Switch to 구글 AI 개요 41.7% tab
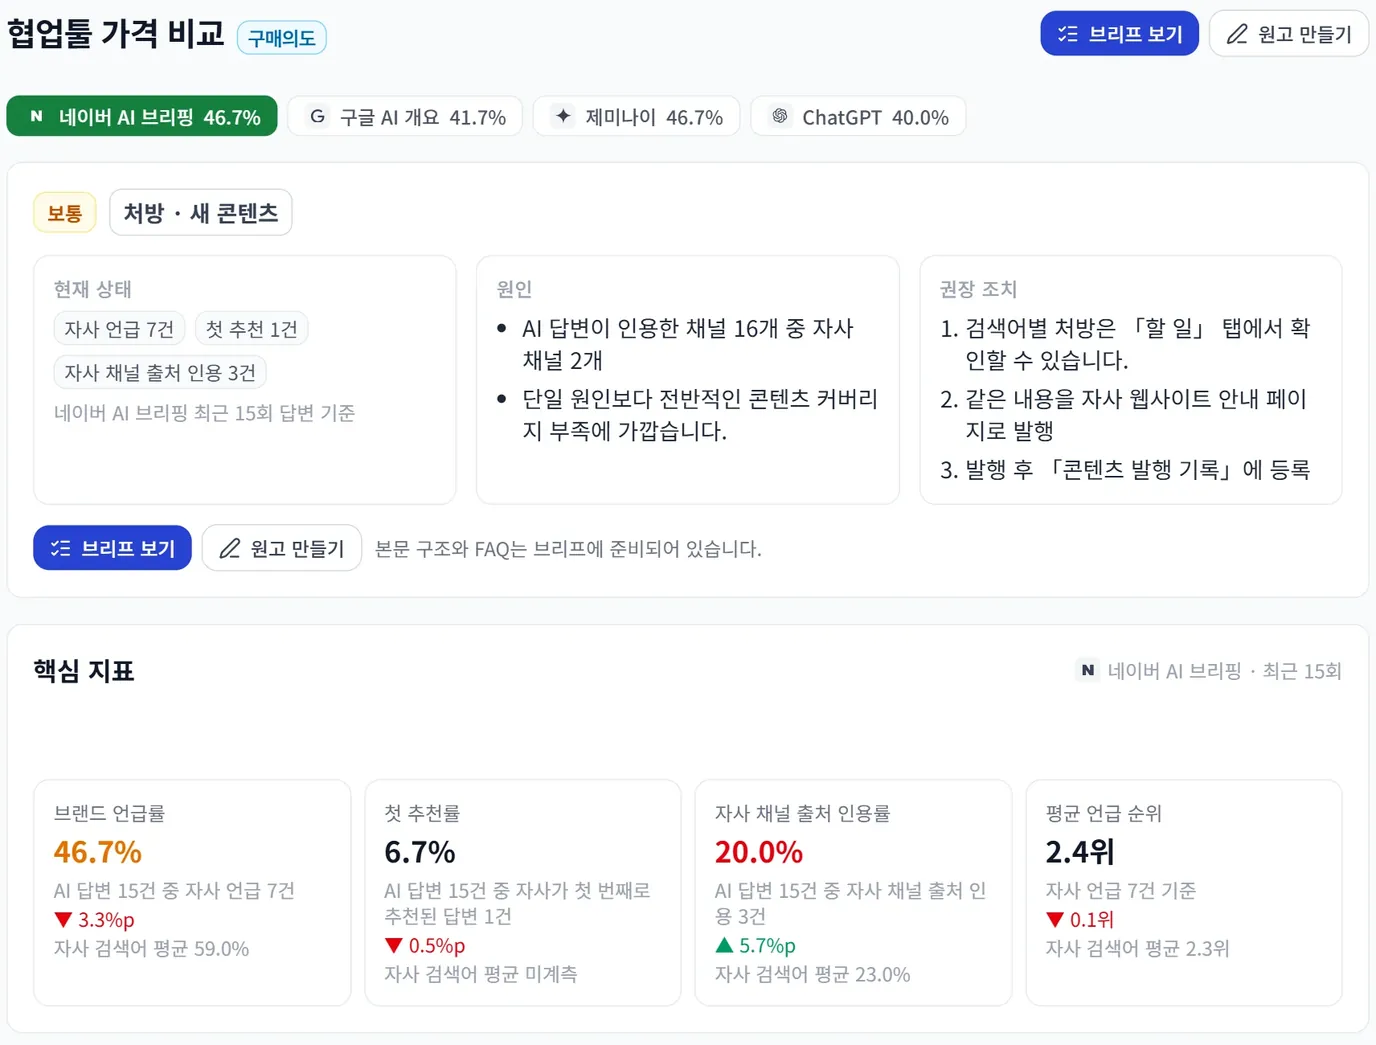Viewport: 1376px width, 1045px height. (405, 116)
